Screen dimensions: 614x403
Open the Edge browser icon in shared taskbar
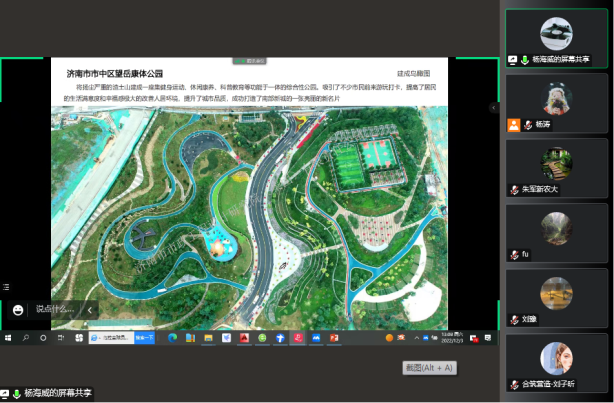(172, 339)
